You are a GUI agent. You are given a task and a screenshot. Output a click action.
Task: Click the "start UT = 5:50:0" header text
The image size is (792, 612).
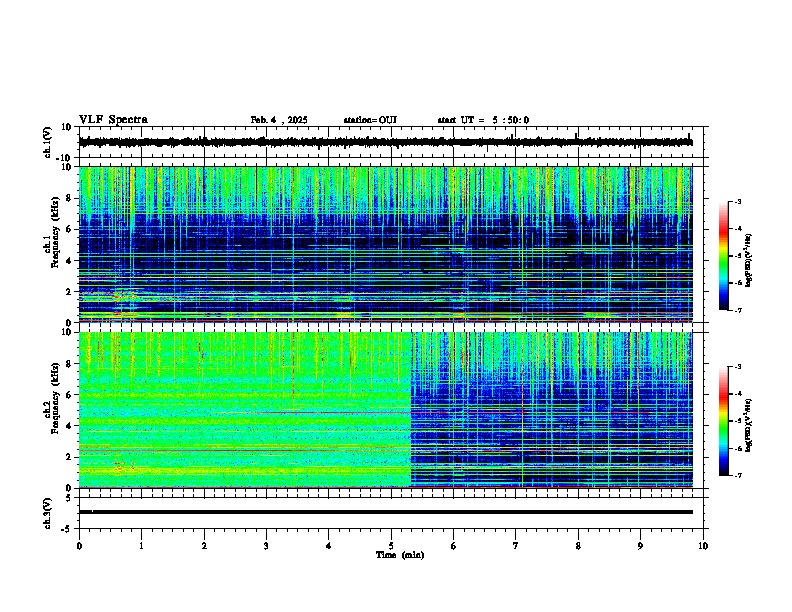[483, 120]
